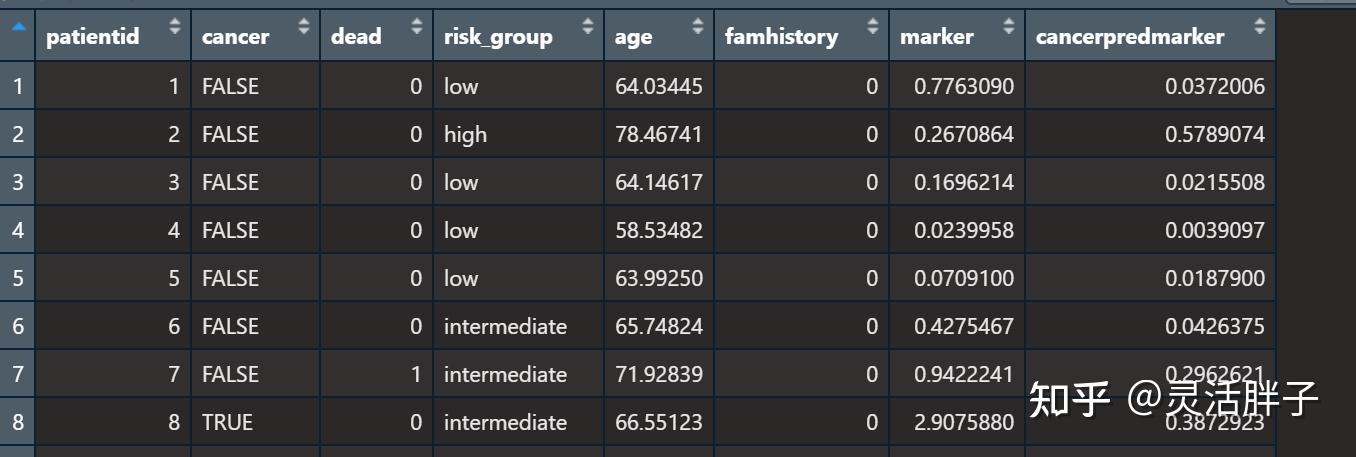1356x457 pixels.
Task: Click the blue row-index sort arrow in corner
Action: [17, 27]
